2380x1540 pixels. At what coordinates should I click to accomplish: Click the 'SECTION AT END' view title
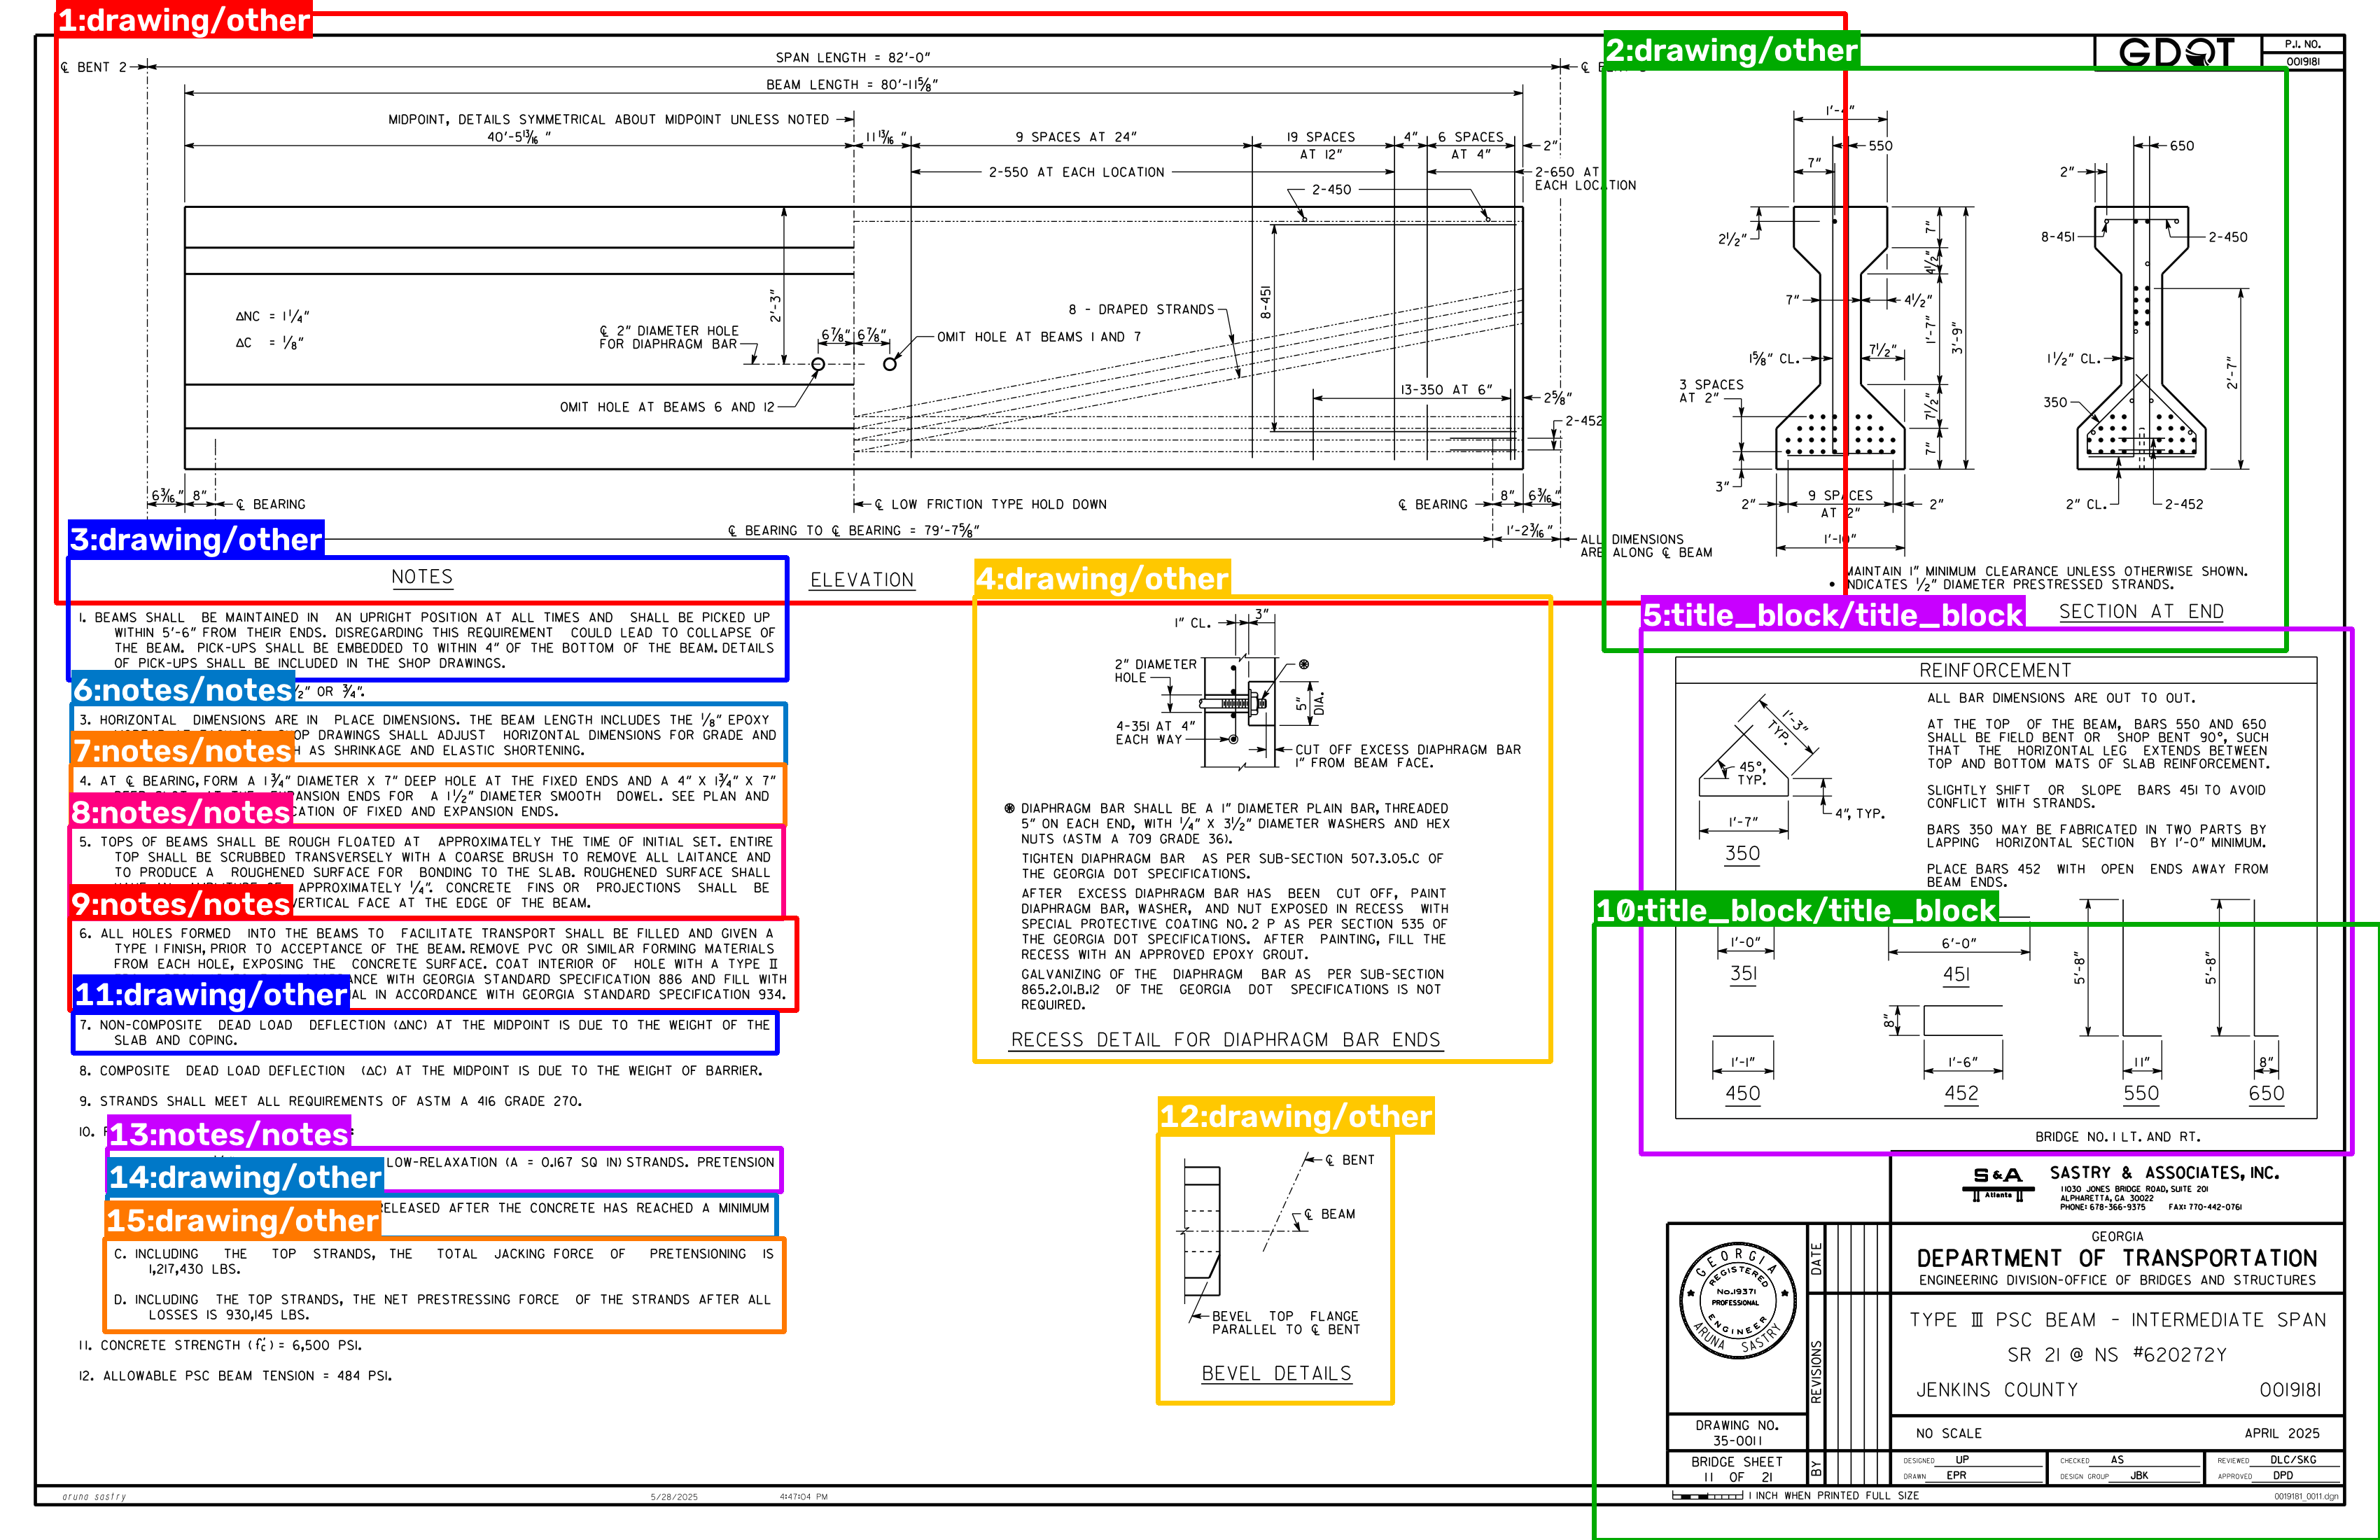2141,612
